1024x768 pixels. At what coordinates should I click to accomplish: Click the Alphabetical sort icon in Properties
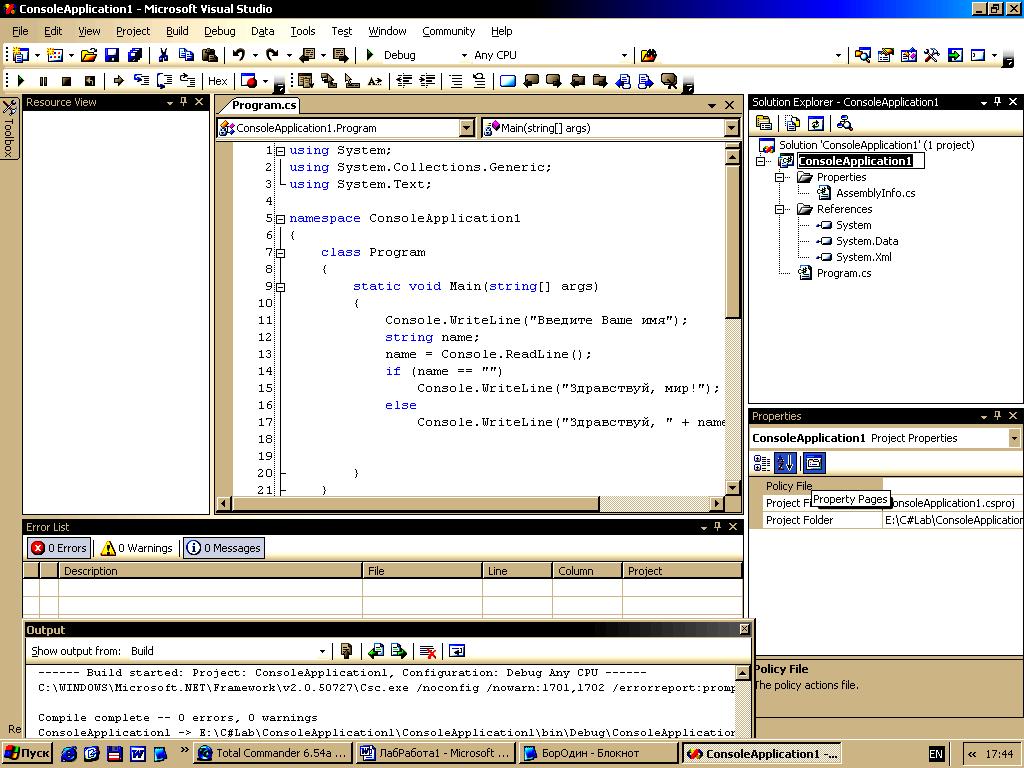coord(785,463)
